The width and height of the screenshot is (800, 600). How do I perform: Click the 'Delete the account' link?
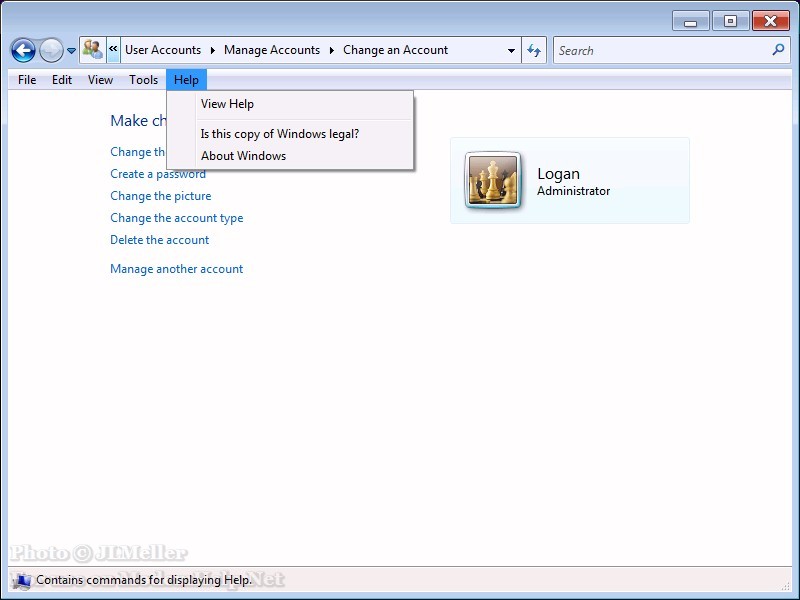point(159,240)
